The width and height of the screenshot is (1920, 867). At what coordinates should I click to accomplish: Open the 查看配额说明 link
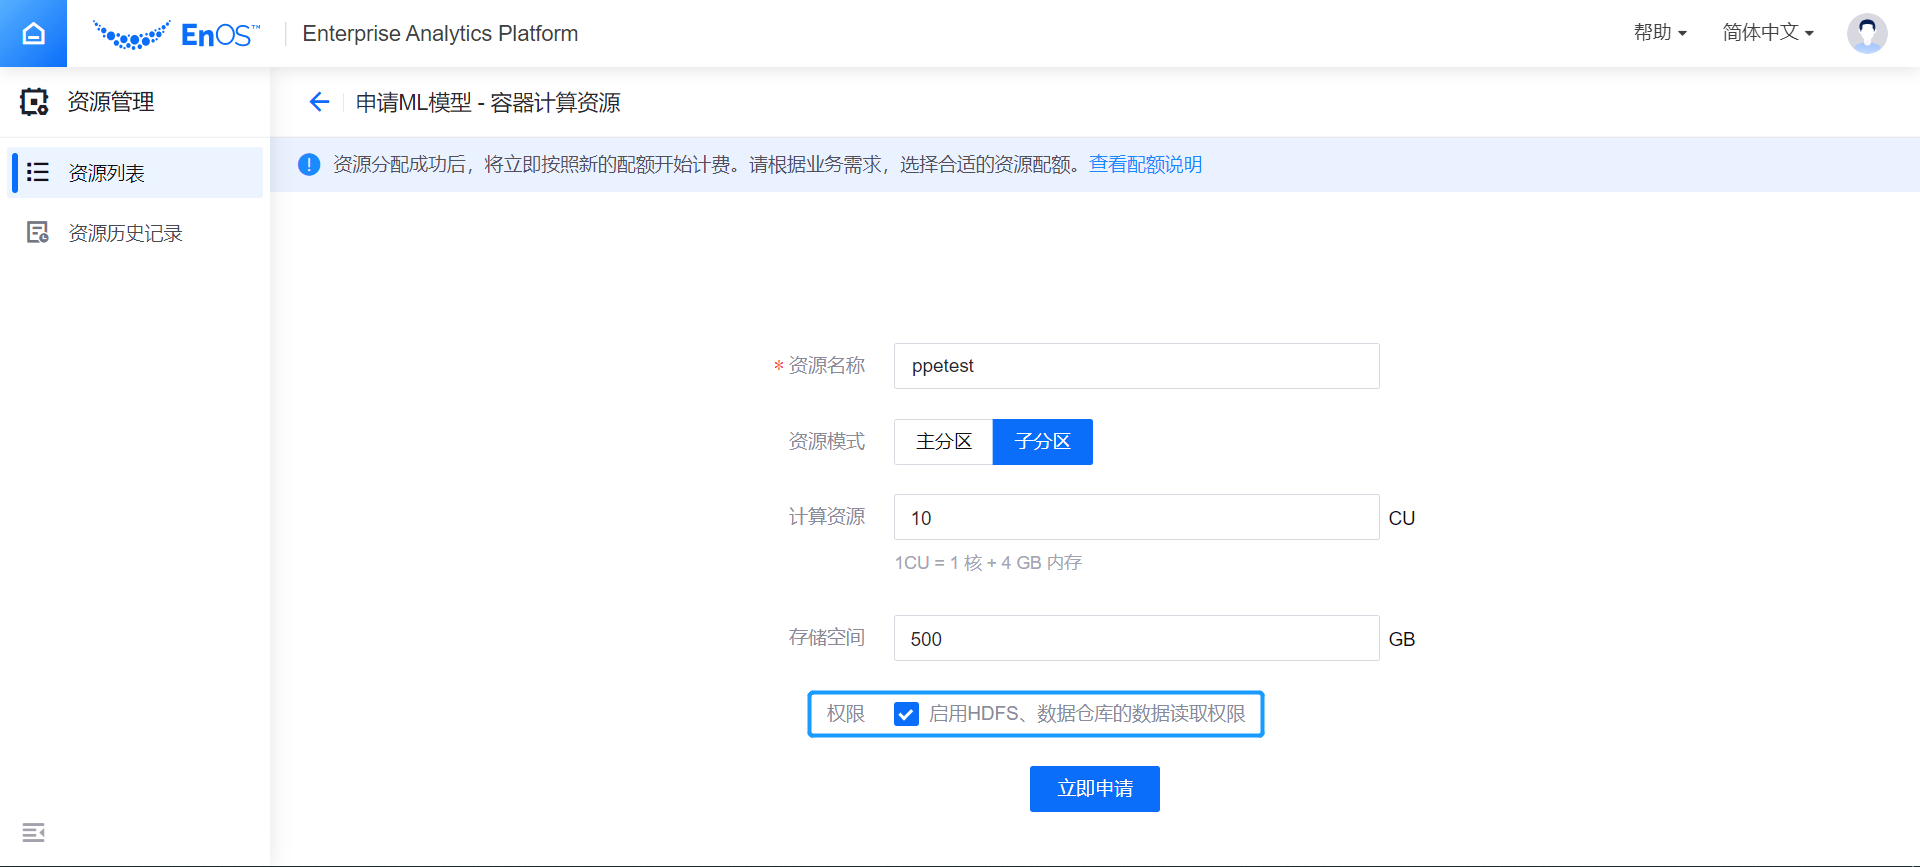tap(1145, 165)
